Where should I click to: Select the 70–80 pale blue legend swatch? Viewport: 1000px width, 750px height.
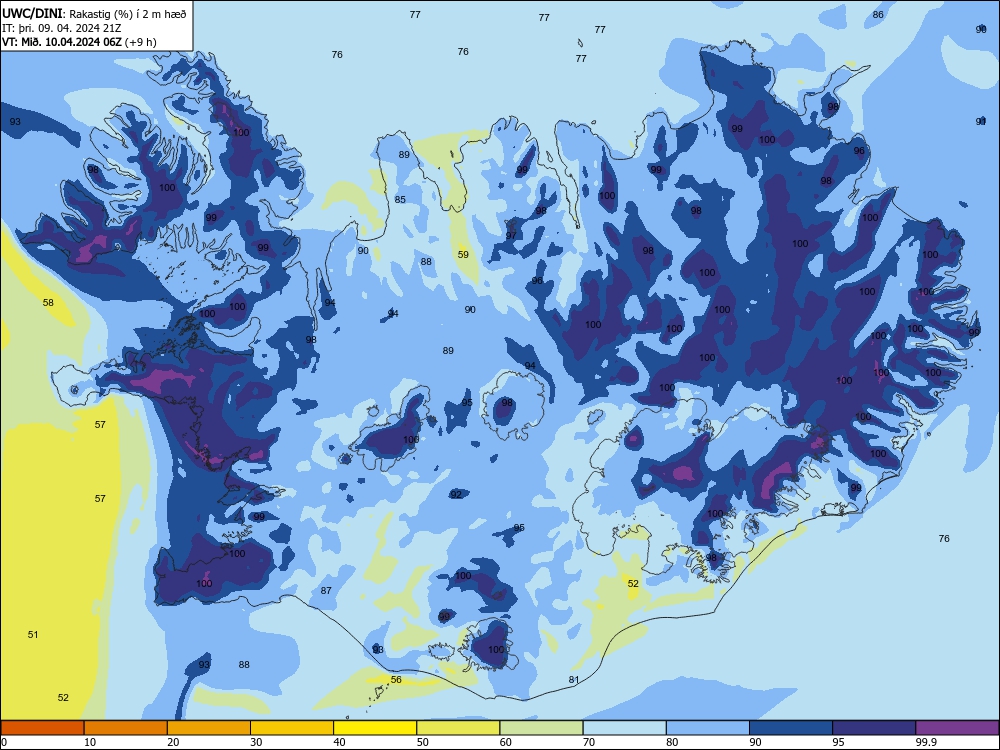pos(624,728)
